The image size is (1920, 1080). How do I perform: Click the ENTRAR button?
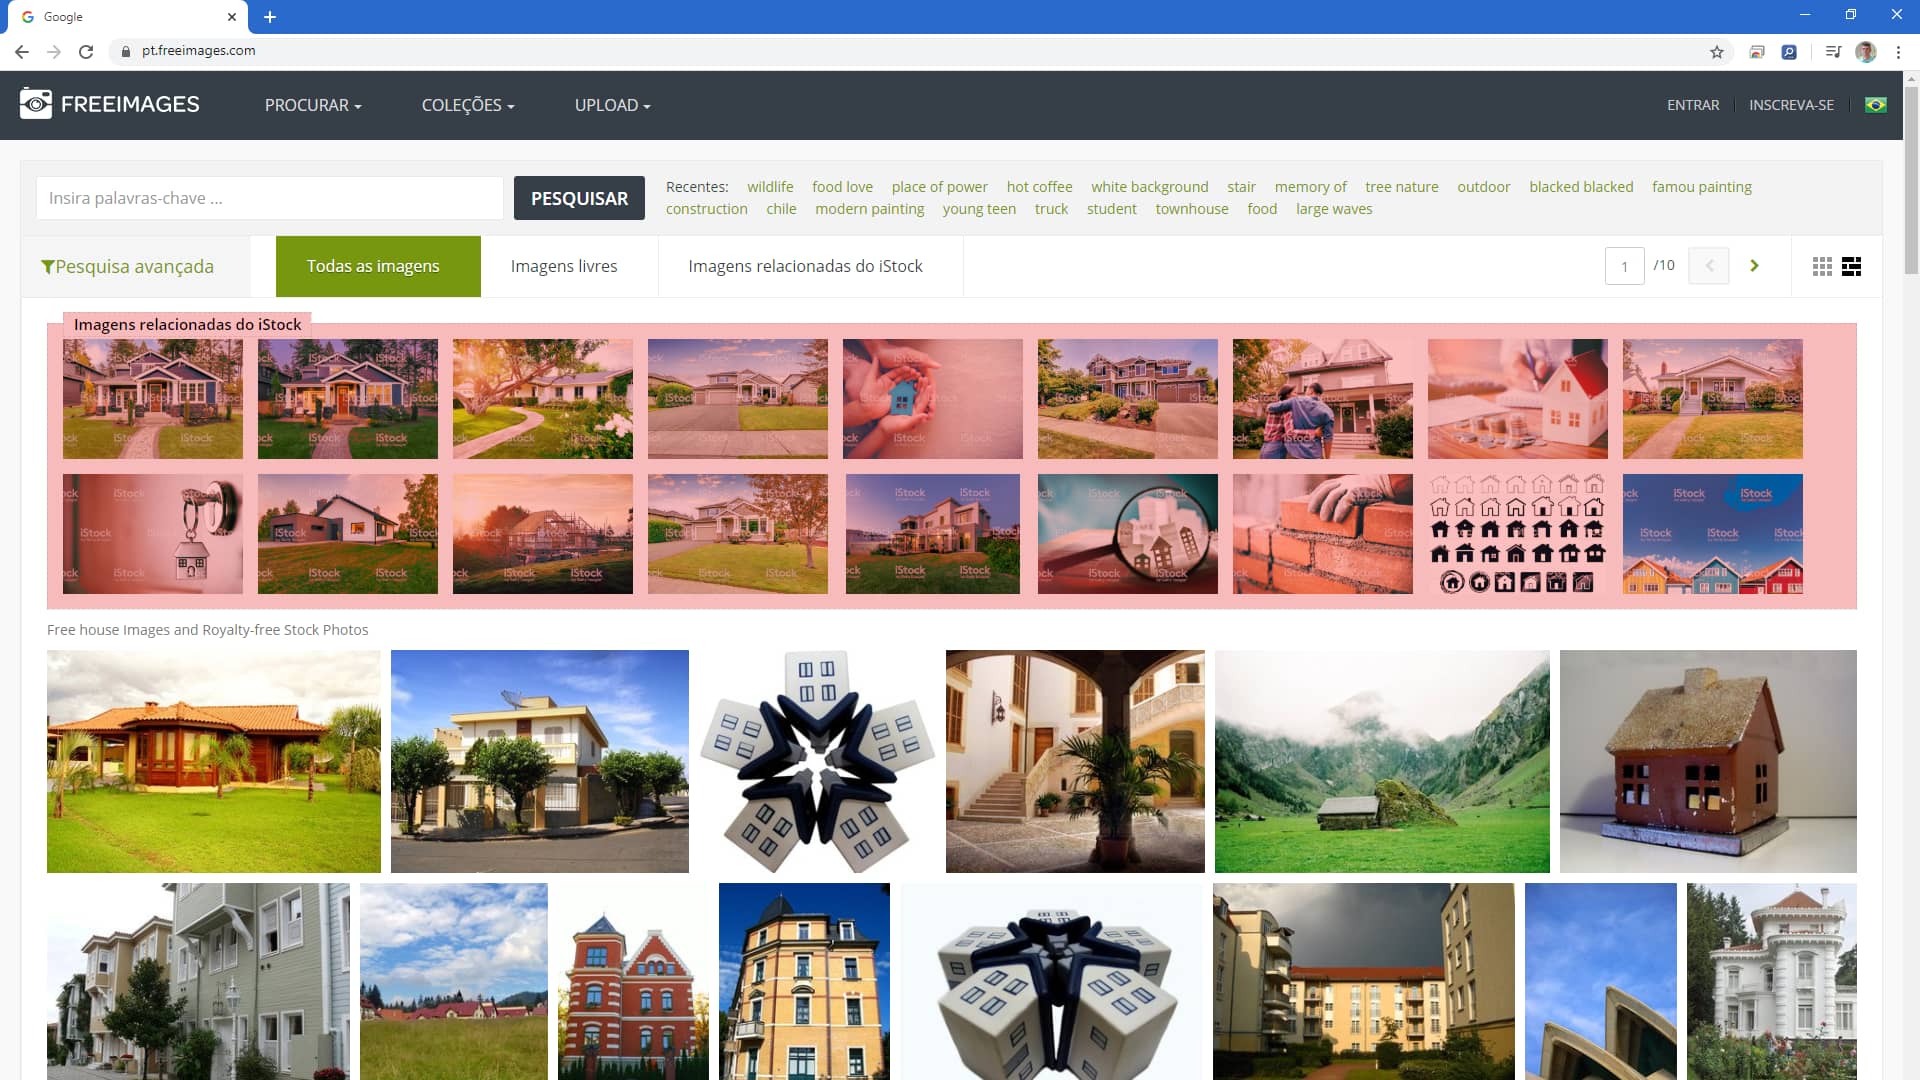tap(1693, 104)
